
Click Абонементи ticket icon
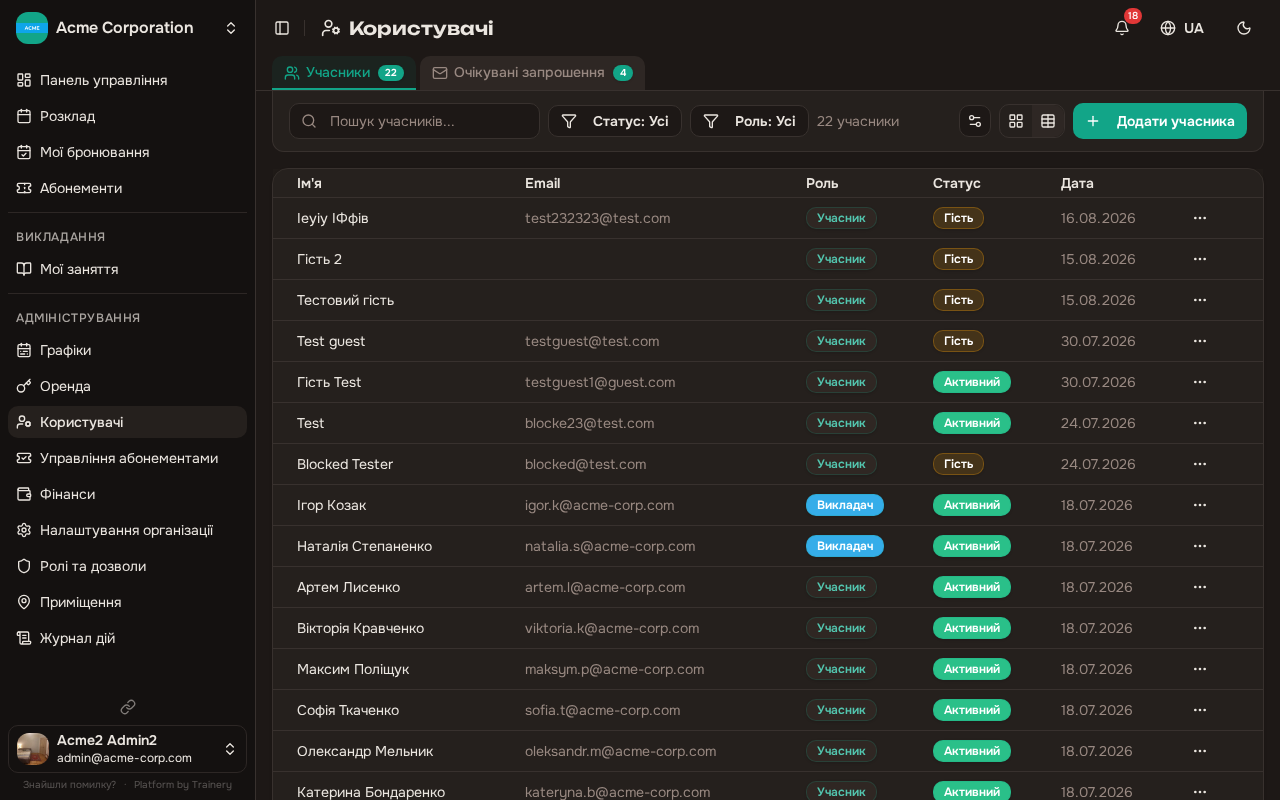point(24,188)
